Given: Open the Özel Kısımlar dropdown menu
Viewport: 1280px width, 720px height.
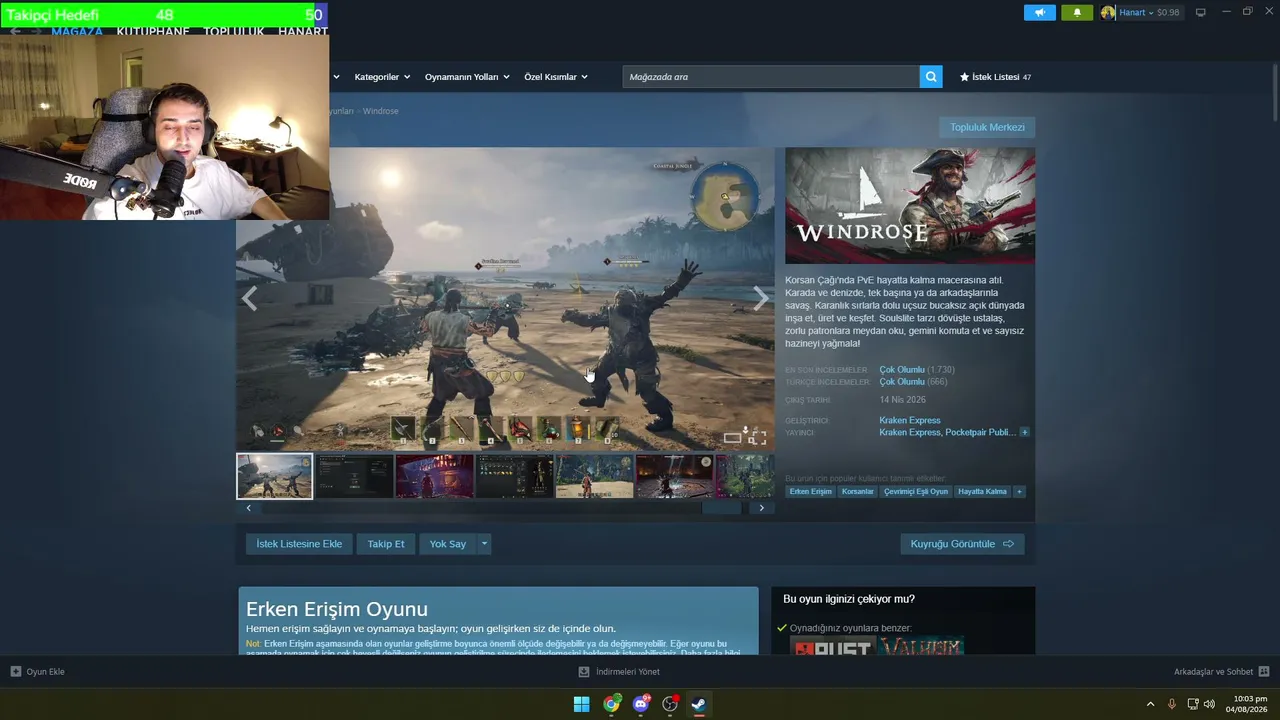Looking at the screenshot, I should (556, 77).
